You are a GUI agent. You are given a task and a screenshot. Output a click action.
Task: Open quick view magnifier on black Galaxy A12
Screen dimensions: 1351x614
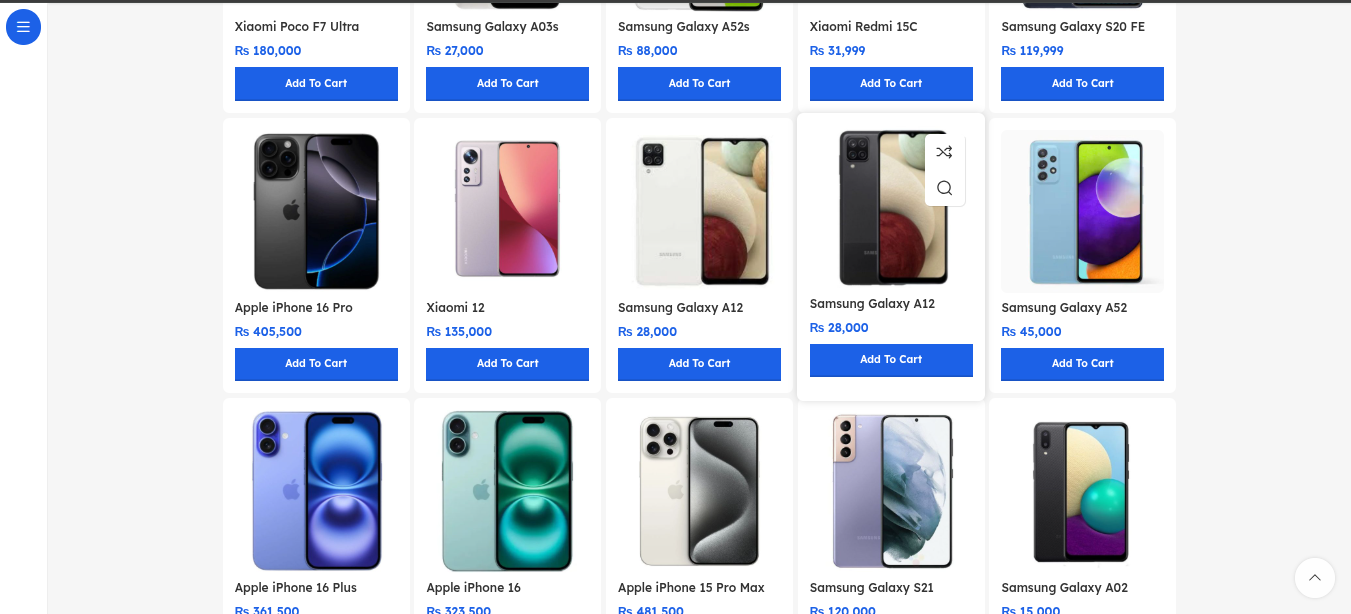[944, 188]
